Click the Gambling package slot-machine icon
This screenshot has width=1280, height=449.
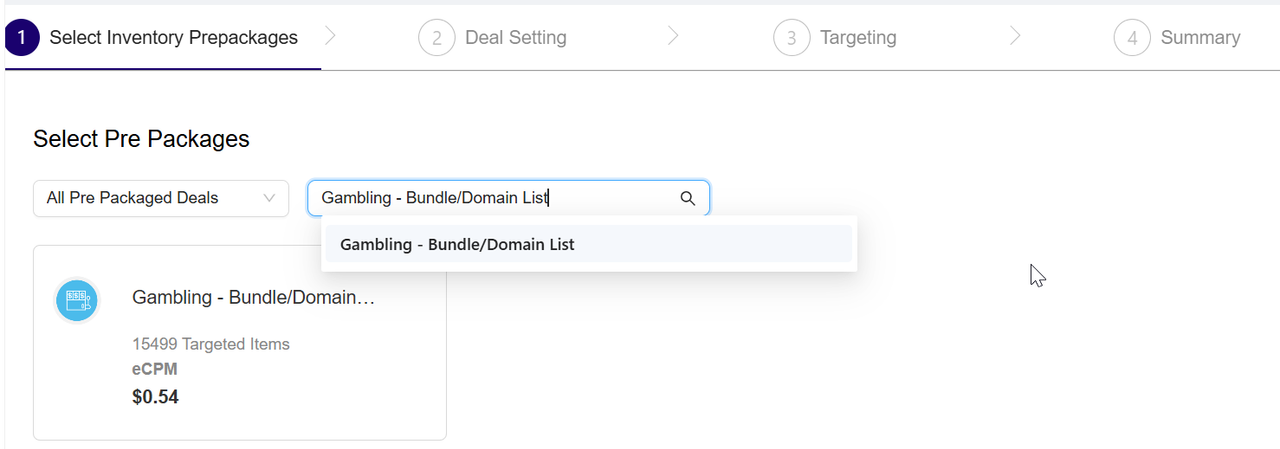(x=77, y=300)
